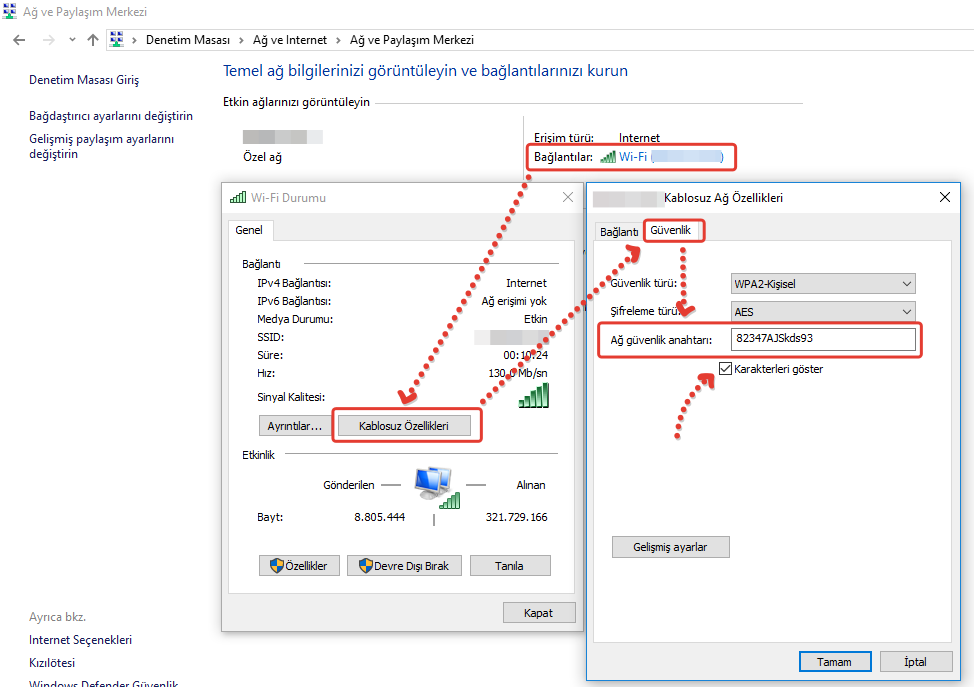Click the Devre Dışı Bırak button
The width and height of the screenshot is (974, 687).
[x=405, y=566]
